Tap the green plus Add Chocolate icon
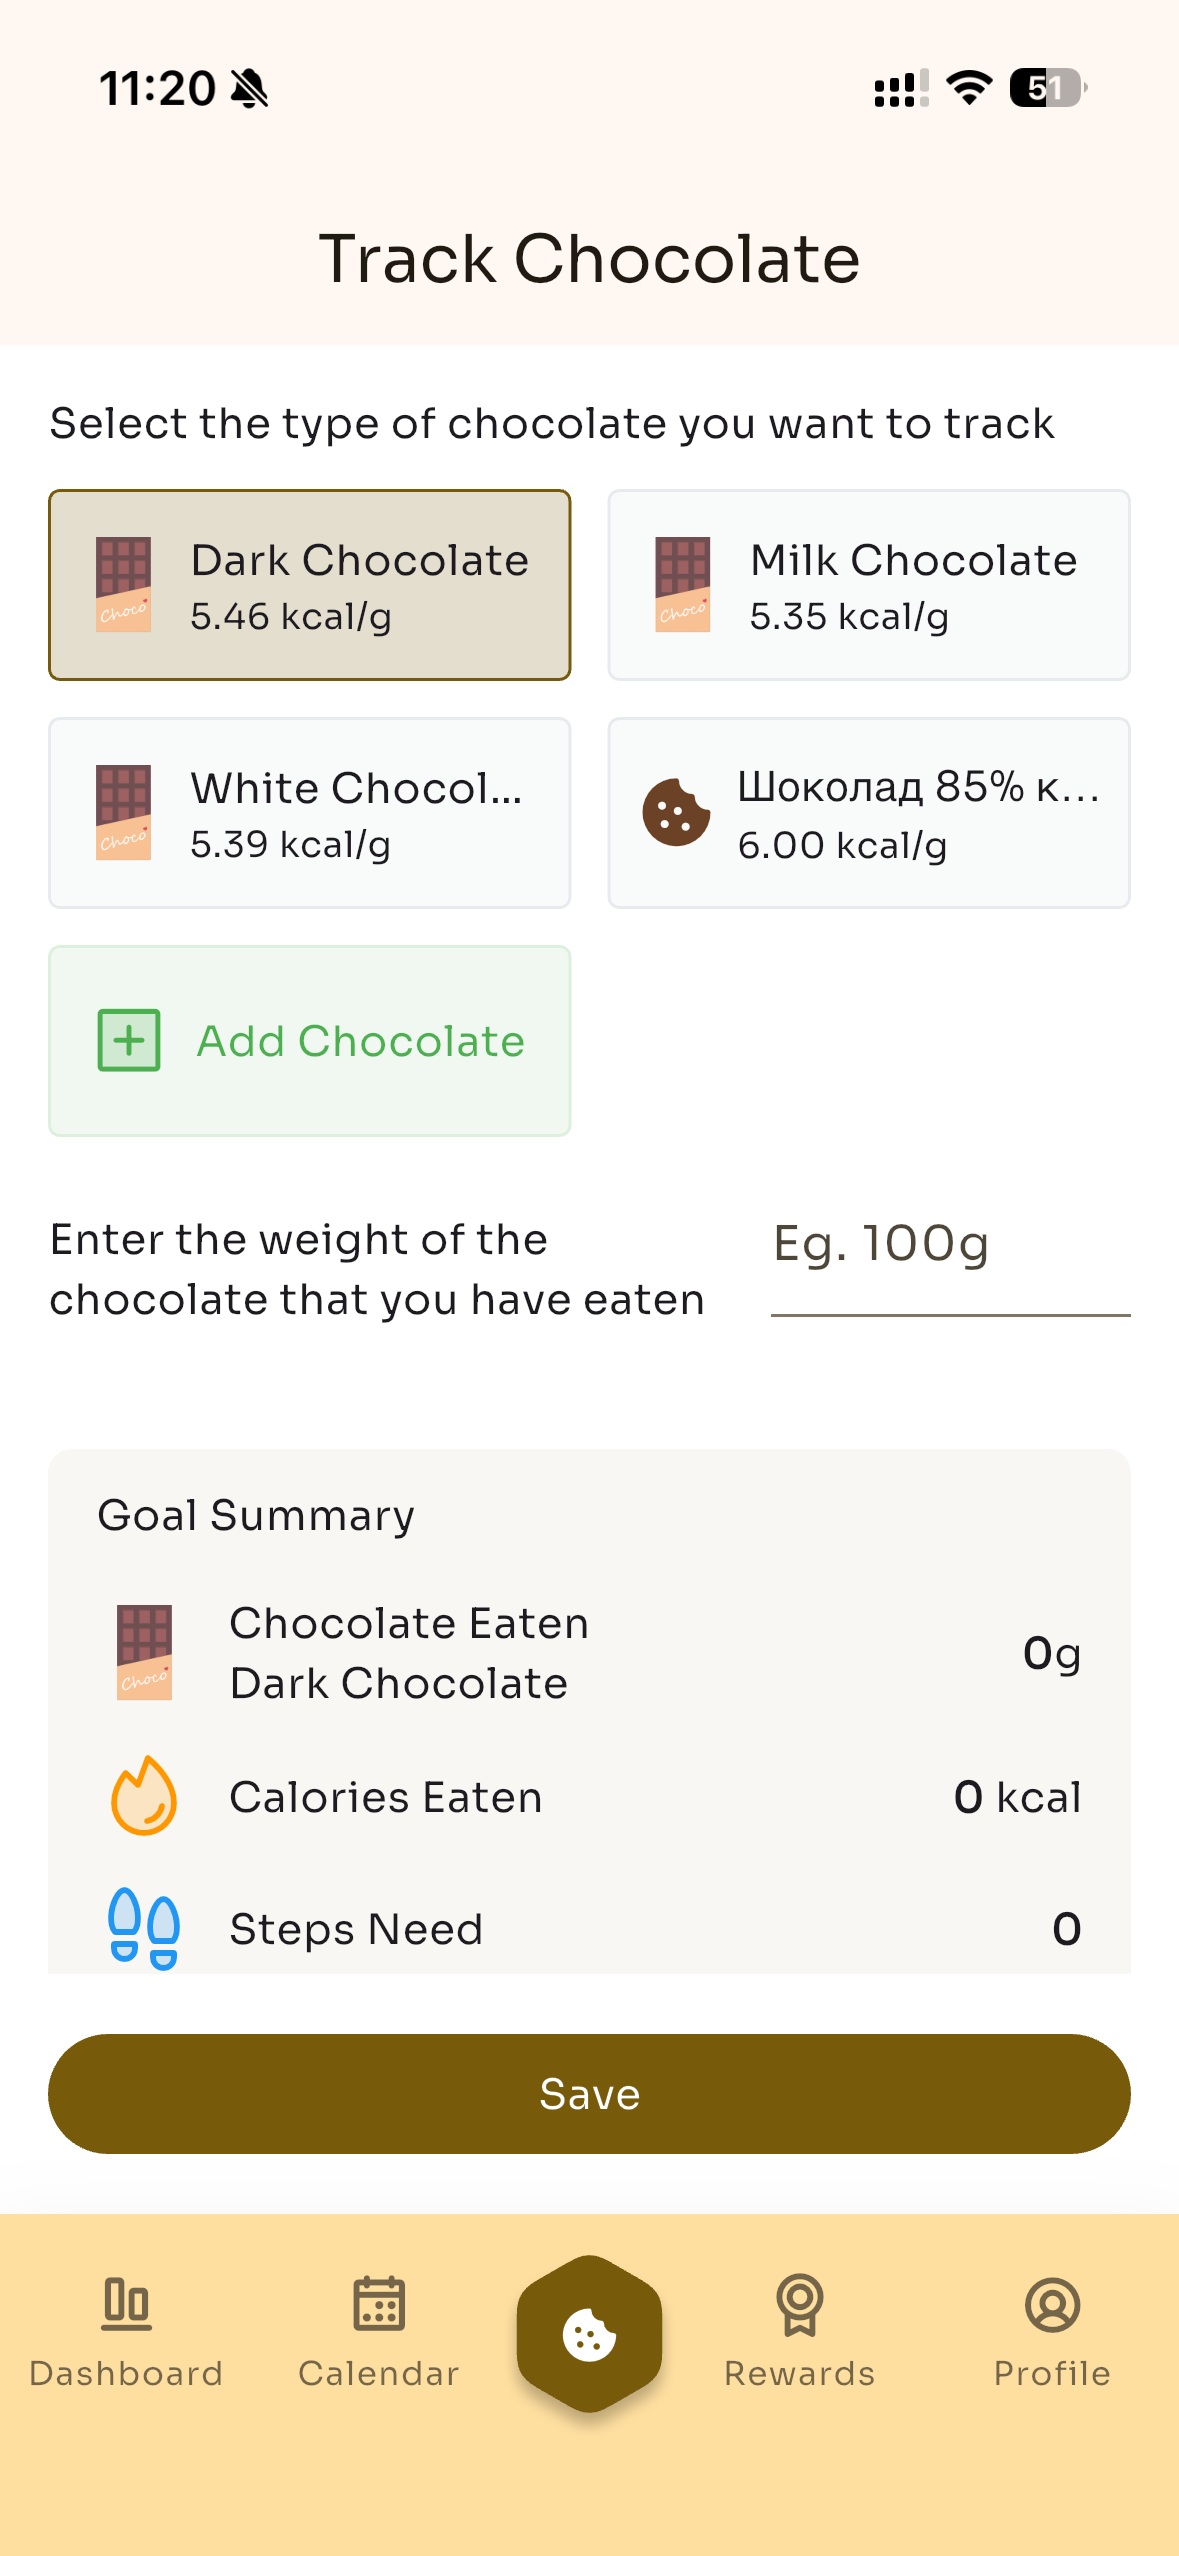 pos(129,1040)
